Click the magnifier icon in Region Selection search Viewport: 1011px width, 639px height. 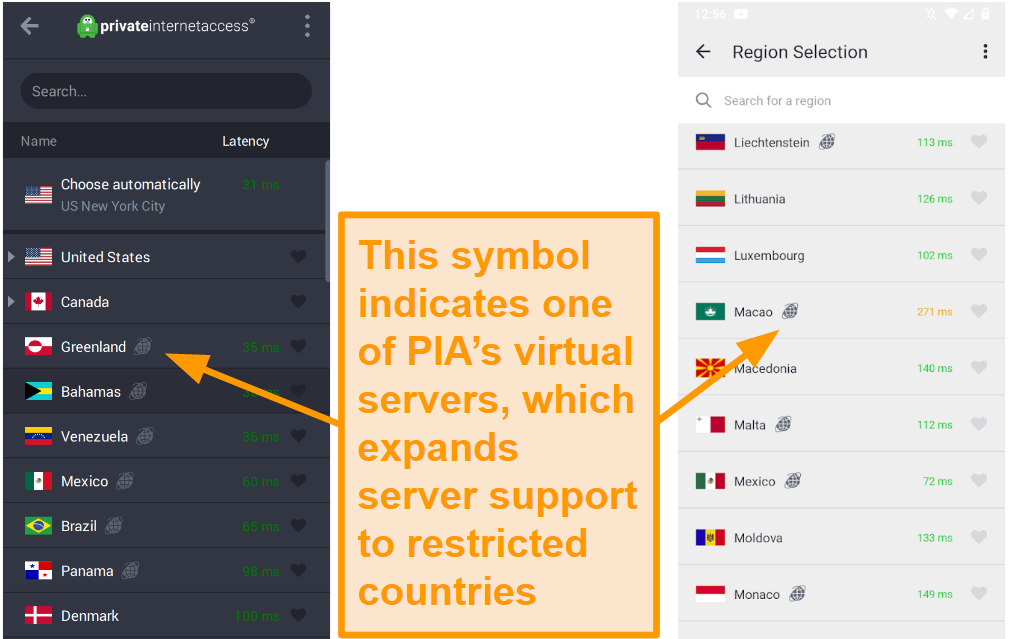(x=703, y=100)
